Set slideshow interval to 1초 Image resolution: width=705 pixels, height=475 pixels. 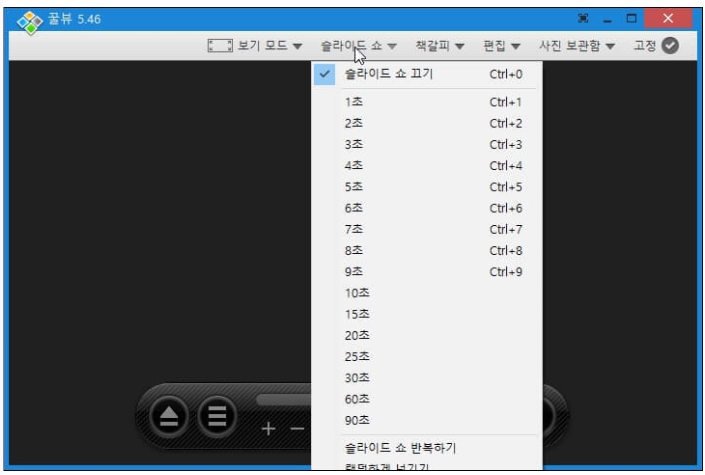click(x=427, y=102)
